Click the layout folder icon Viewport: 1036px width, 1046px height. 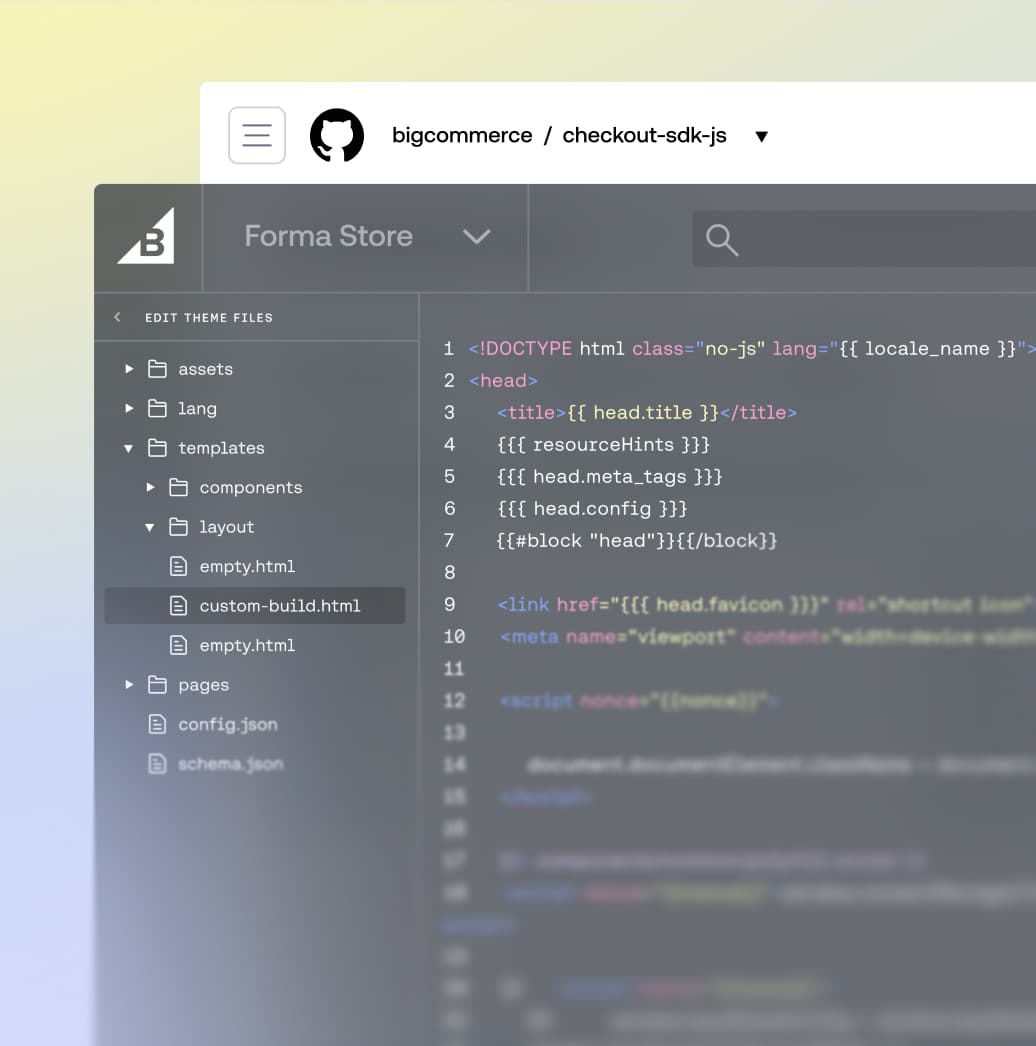(x=179, y=527)
